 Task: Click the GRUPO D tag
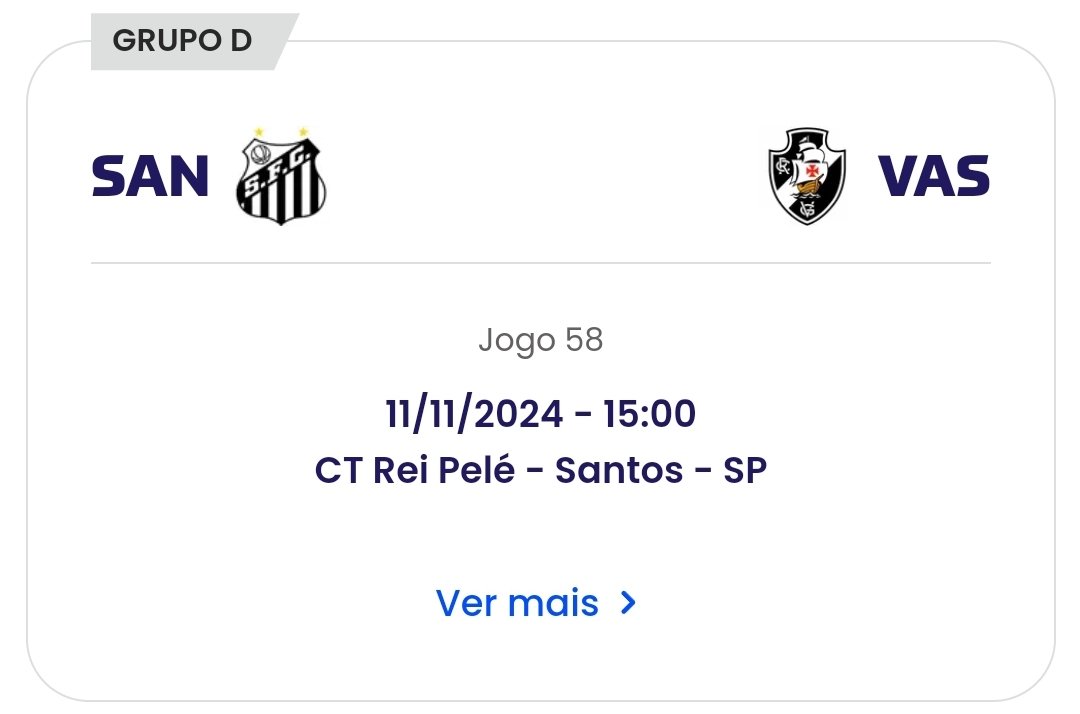click(183, 42)
